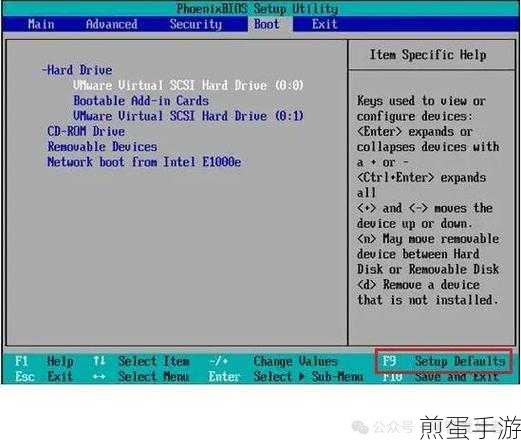
Task: Select Network boot from Intel E1000e
Action: coord(144,162)
